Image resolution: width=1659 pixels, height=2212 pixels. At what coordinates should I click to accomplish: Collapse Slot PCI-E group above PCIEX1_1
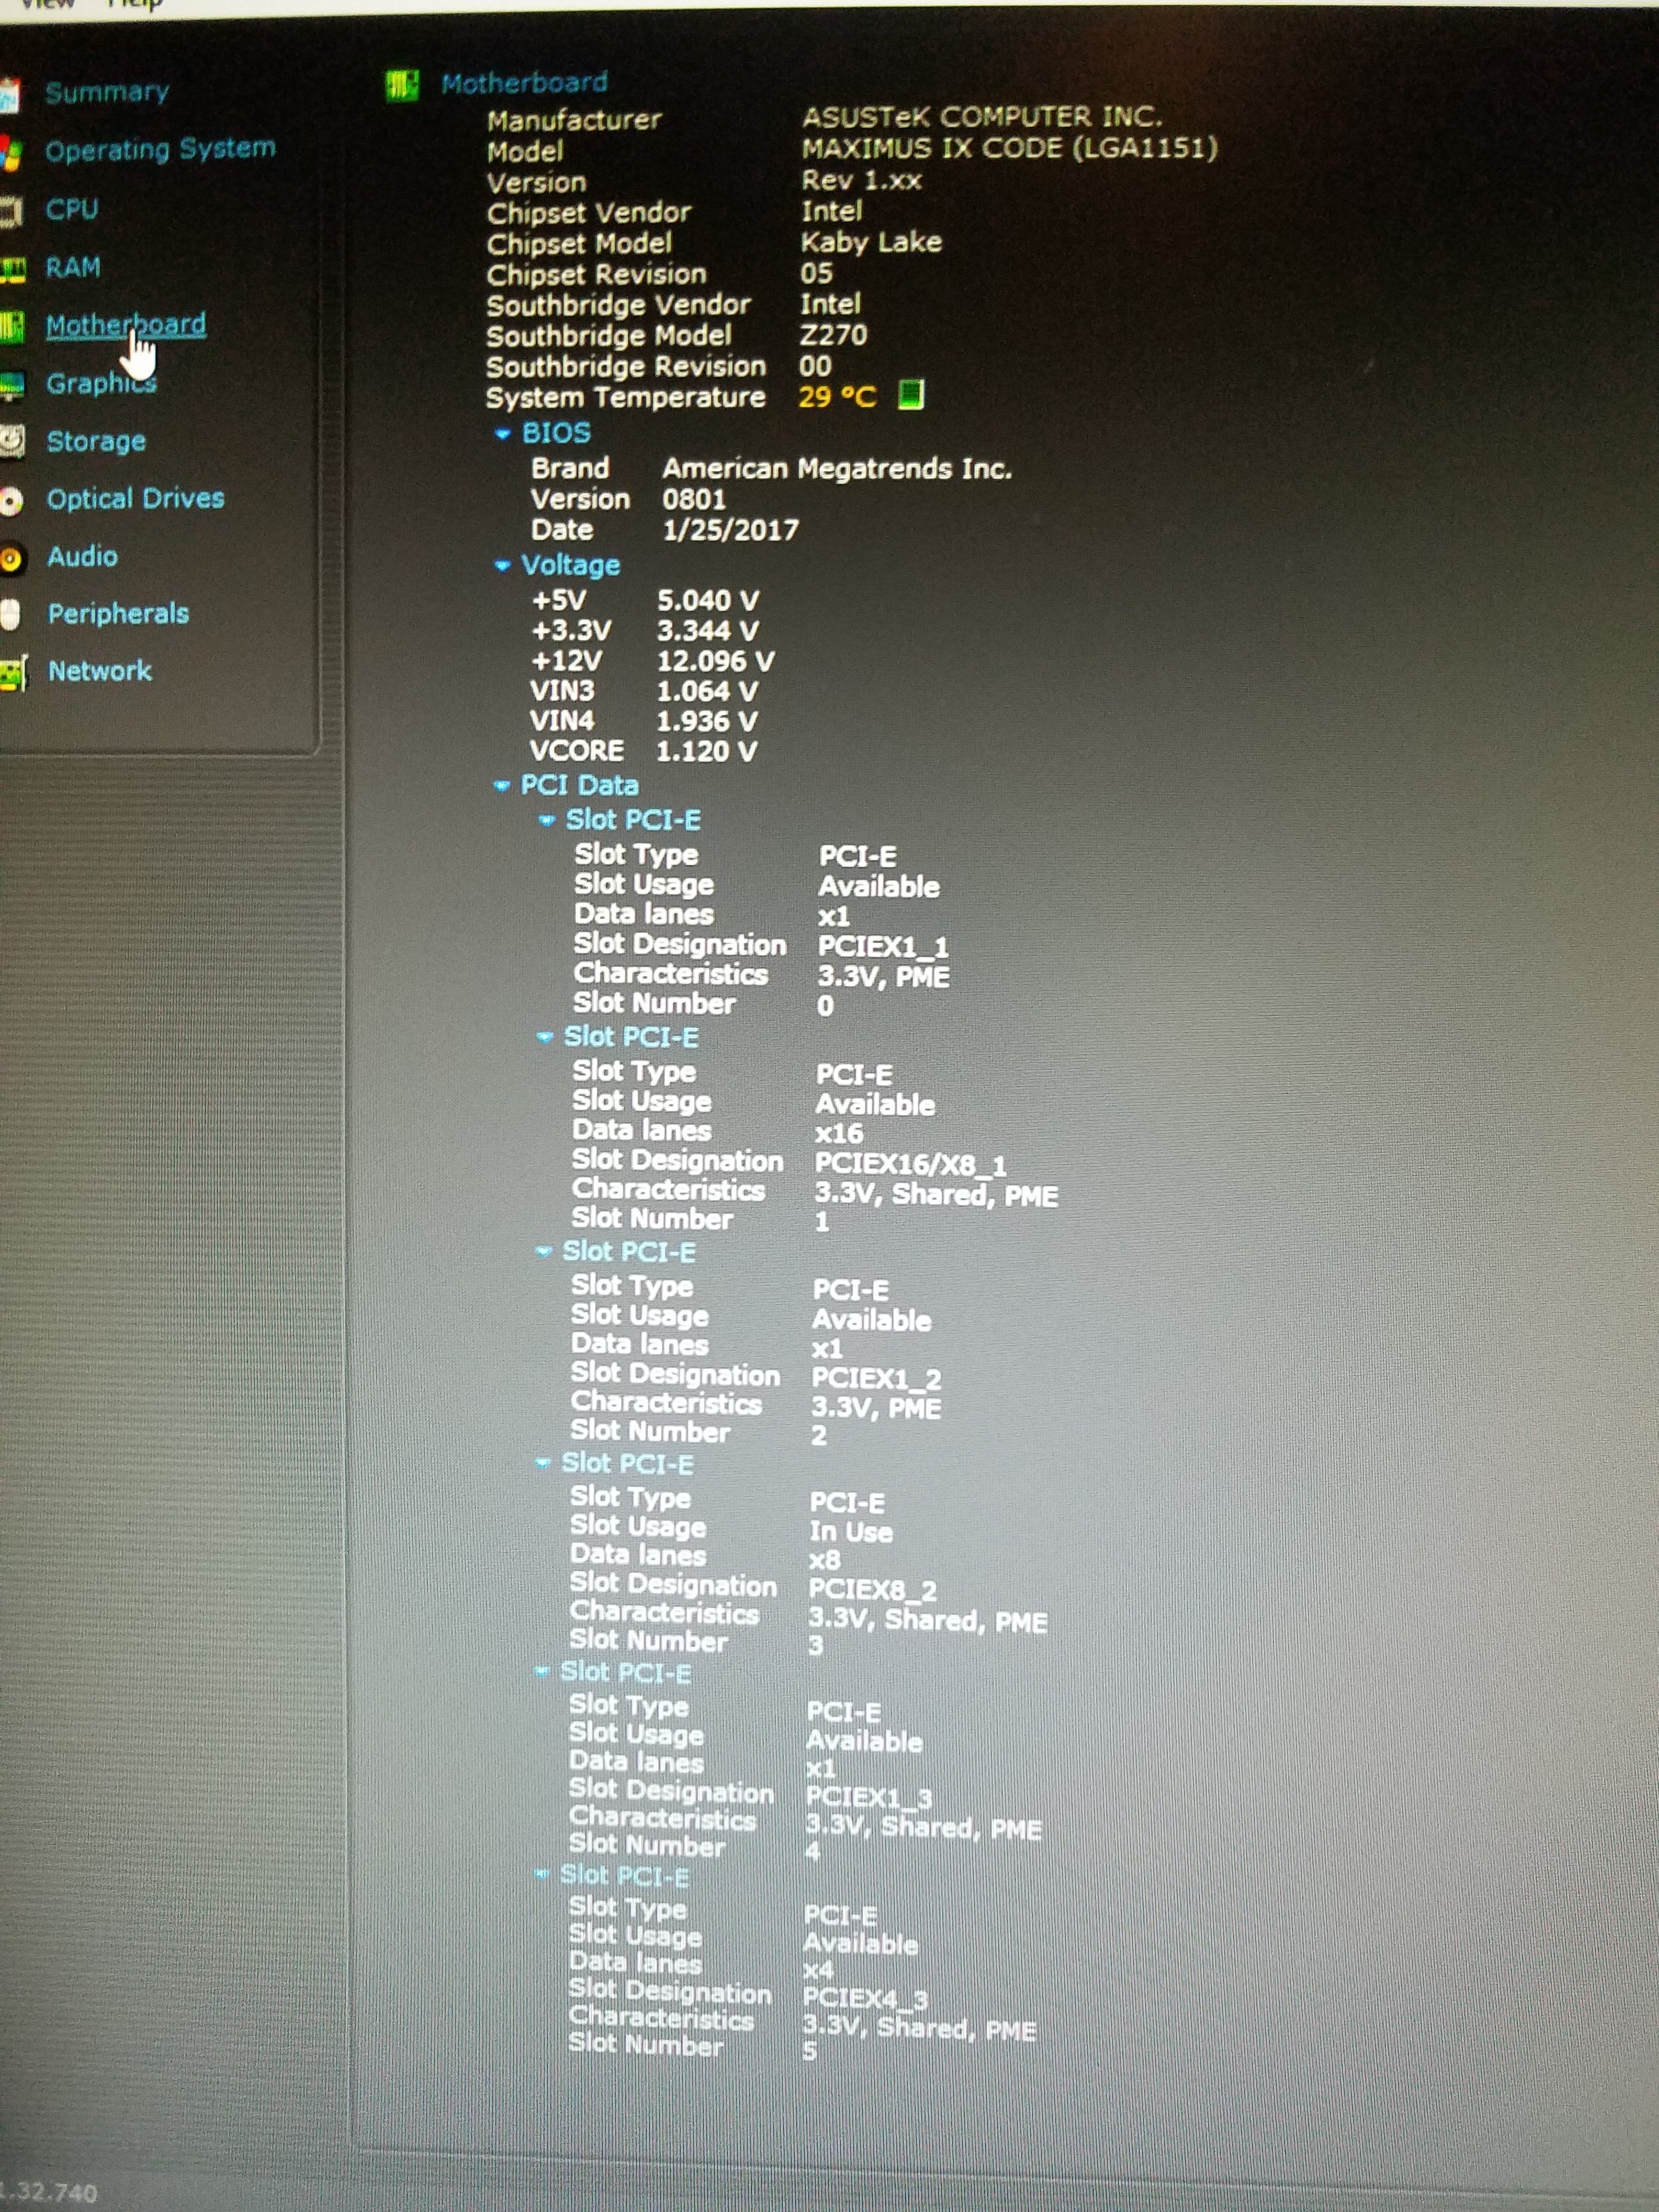coord(546,821)
